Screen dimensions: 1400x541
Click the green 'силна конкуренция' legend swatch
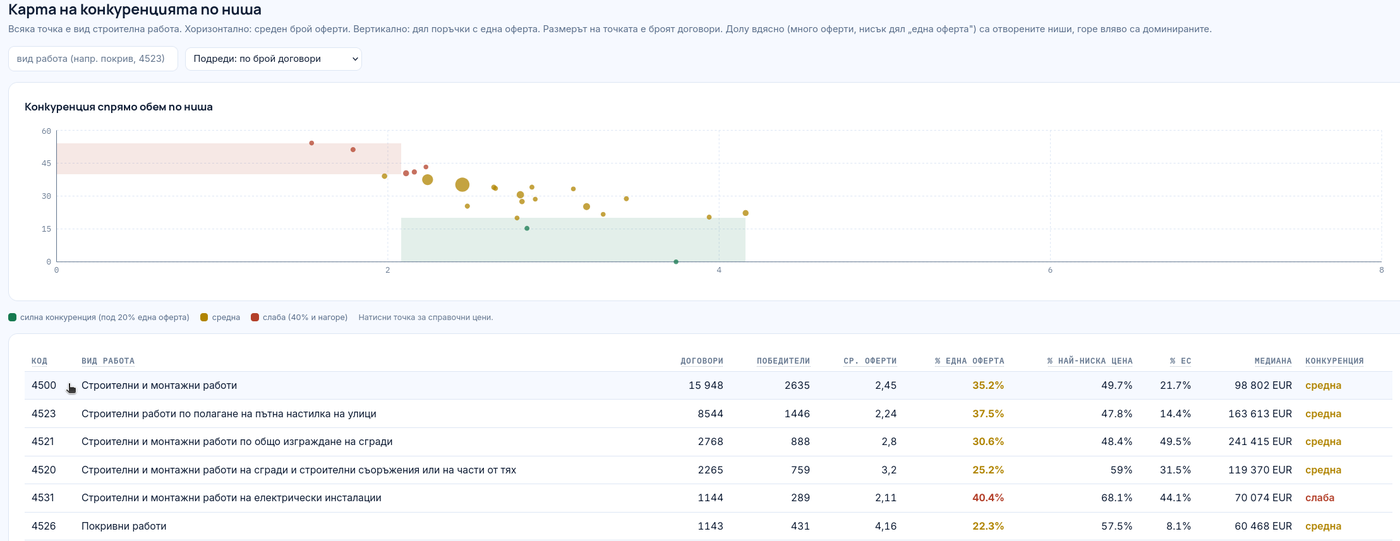(12, 317)
